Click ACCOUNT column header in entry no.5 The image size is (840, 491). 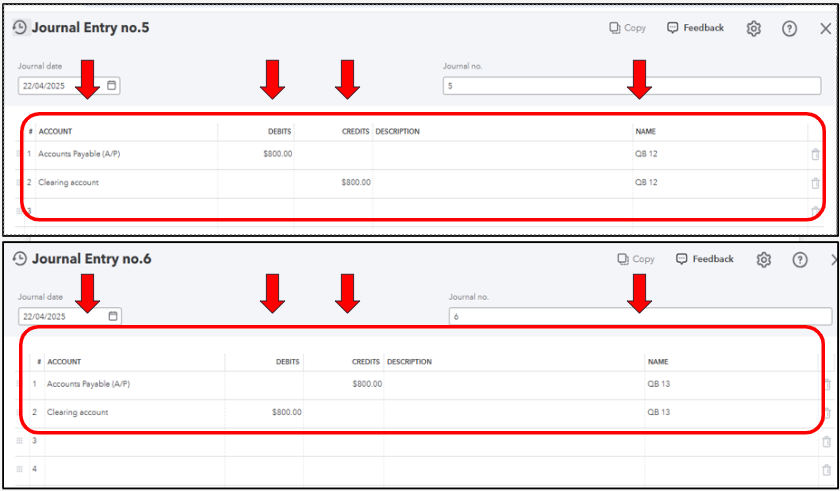click(x=55, y=132)
